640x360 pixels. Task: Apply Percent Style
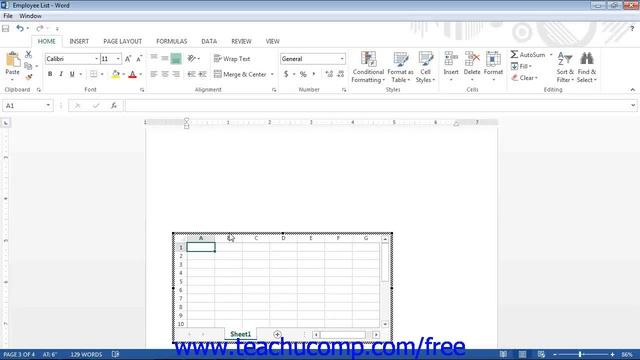(303, 74)
